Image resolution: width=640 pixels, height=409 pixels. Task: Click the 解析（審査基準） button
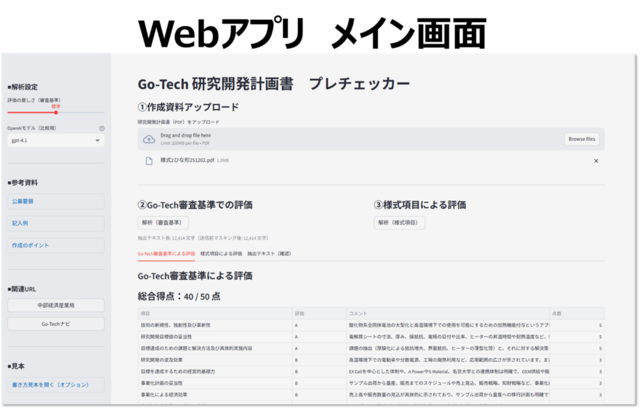pos(160,222)
